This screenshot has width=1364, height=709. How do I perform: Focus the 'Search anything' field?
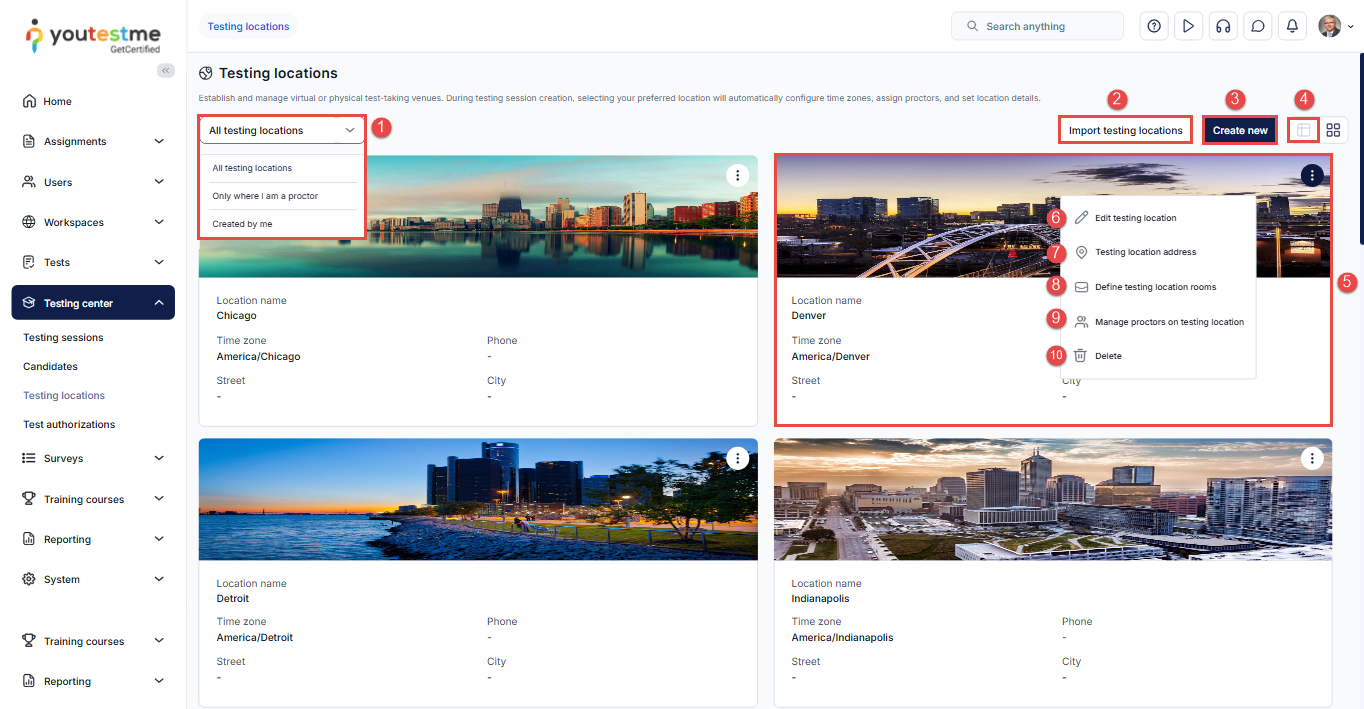1037,27
